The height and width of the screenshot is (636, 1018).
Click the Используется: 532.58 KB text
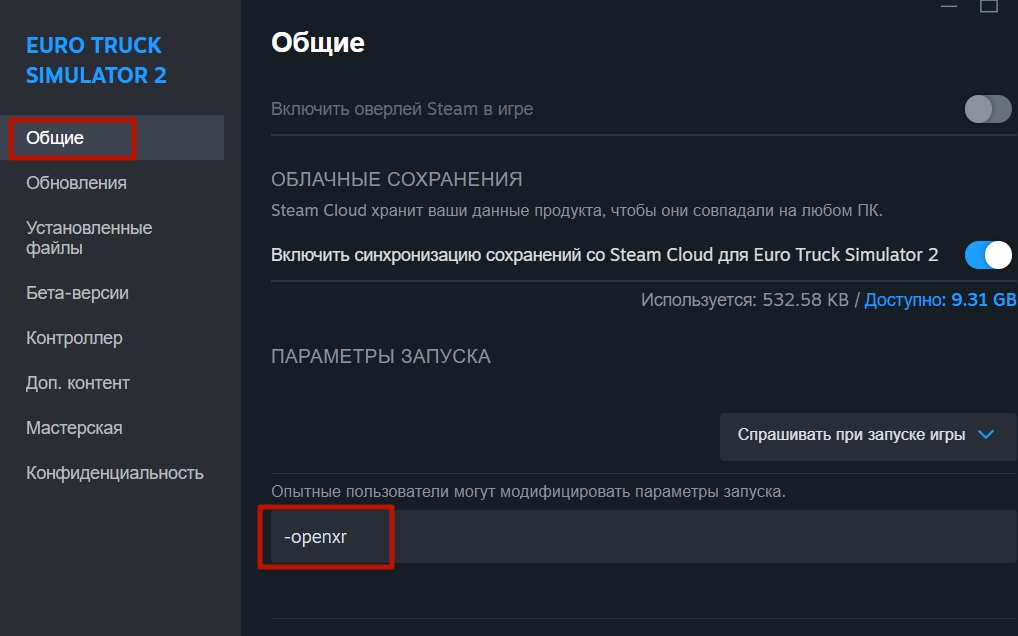point(745,300)
